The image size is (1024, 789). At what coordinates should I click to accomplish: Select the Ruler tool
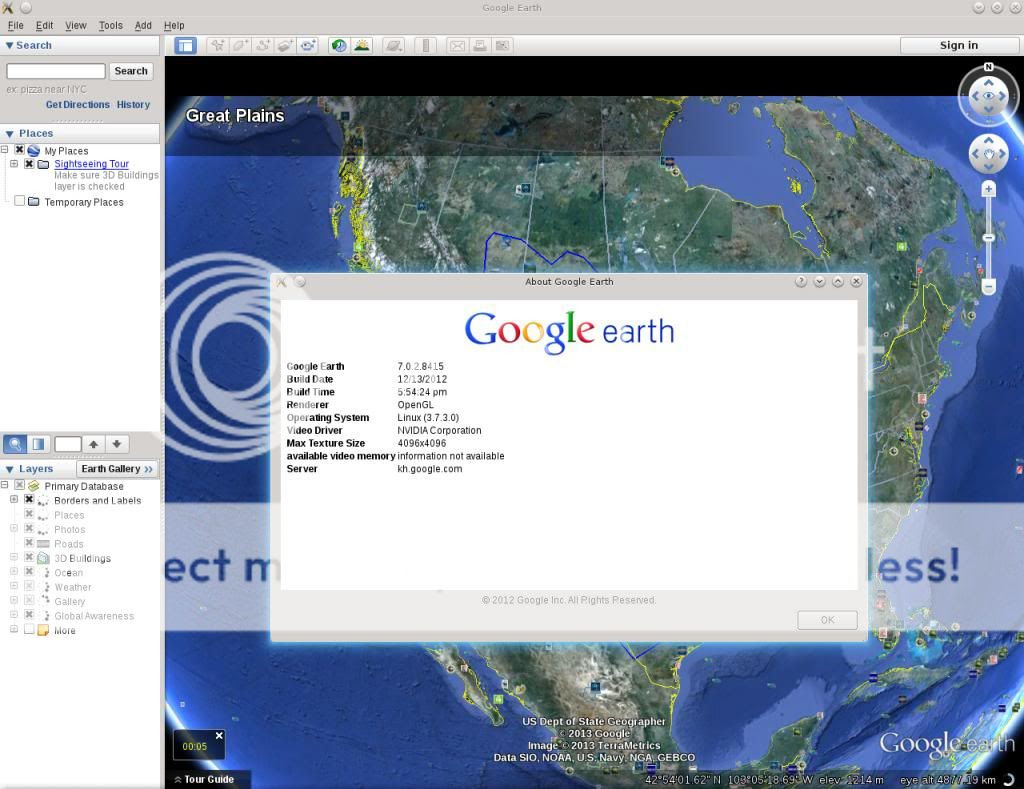[425, 46]
